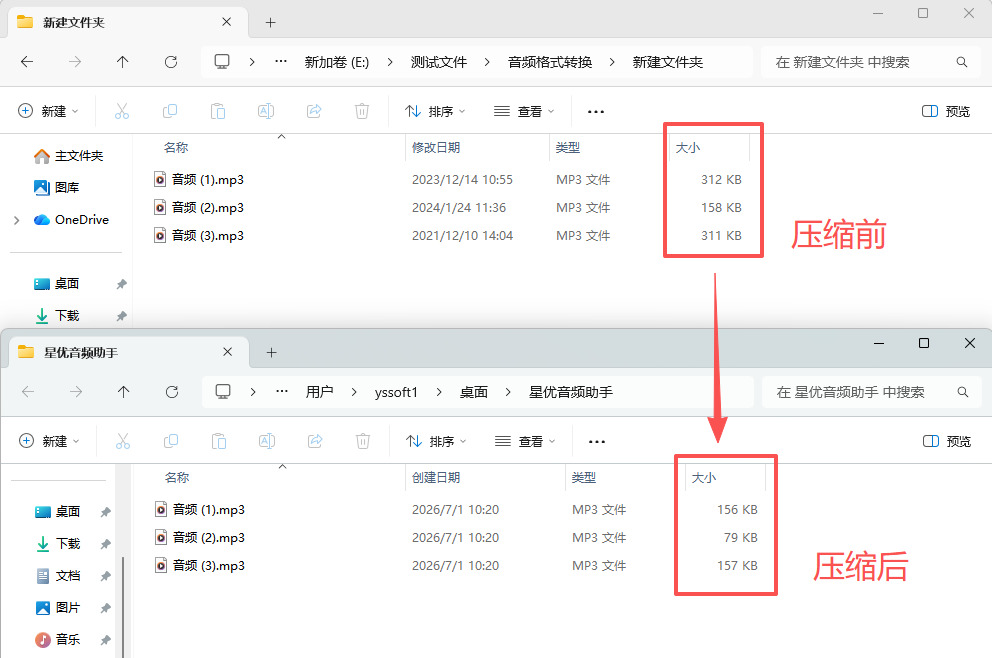992x658 pixels.
Task: Click Up arrow in 新建文件夹 window
Action: pyautogui.click(x=123, y=62)
